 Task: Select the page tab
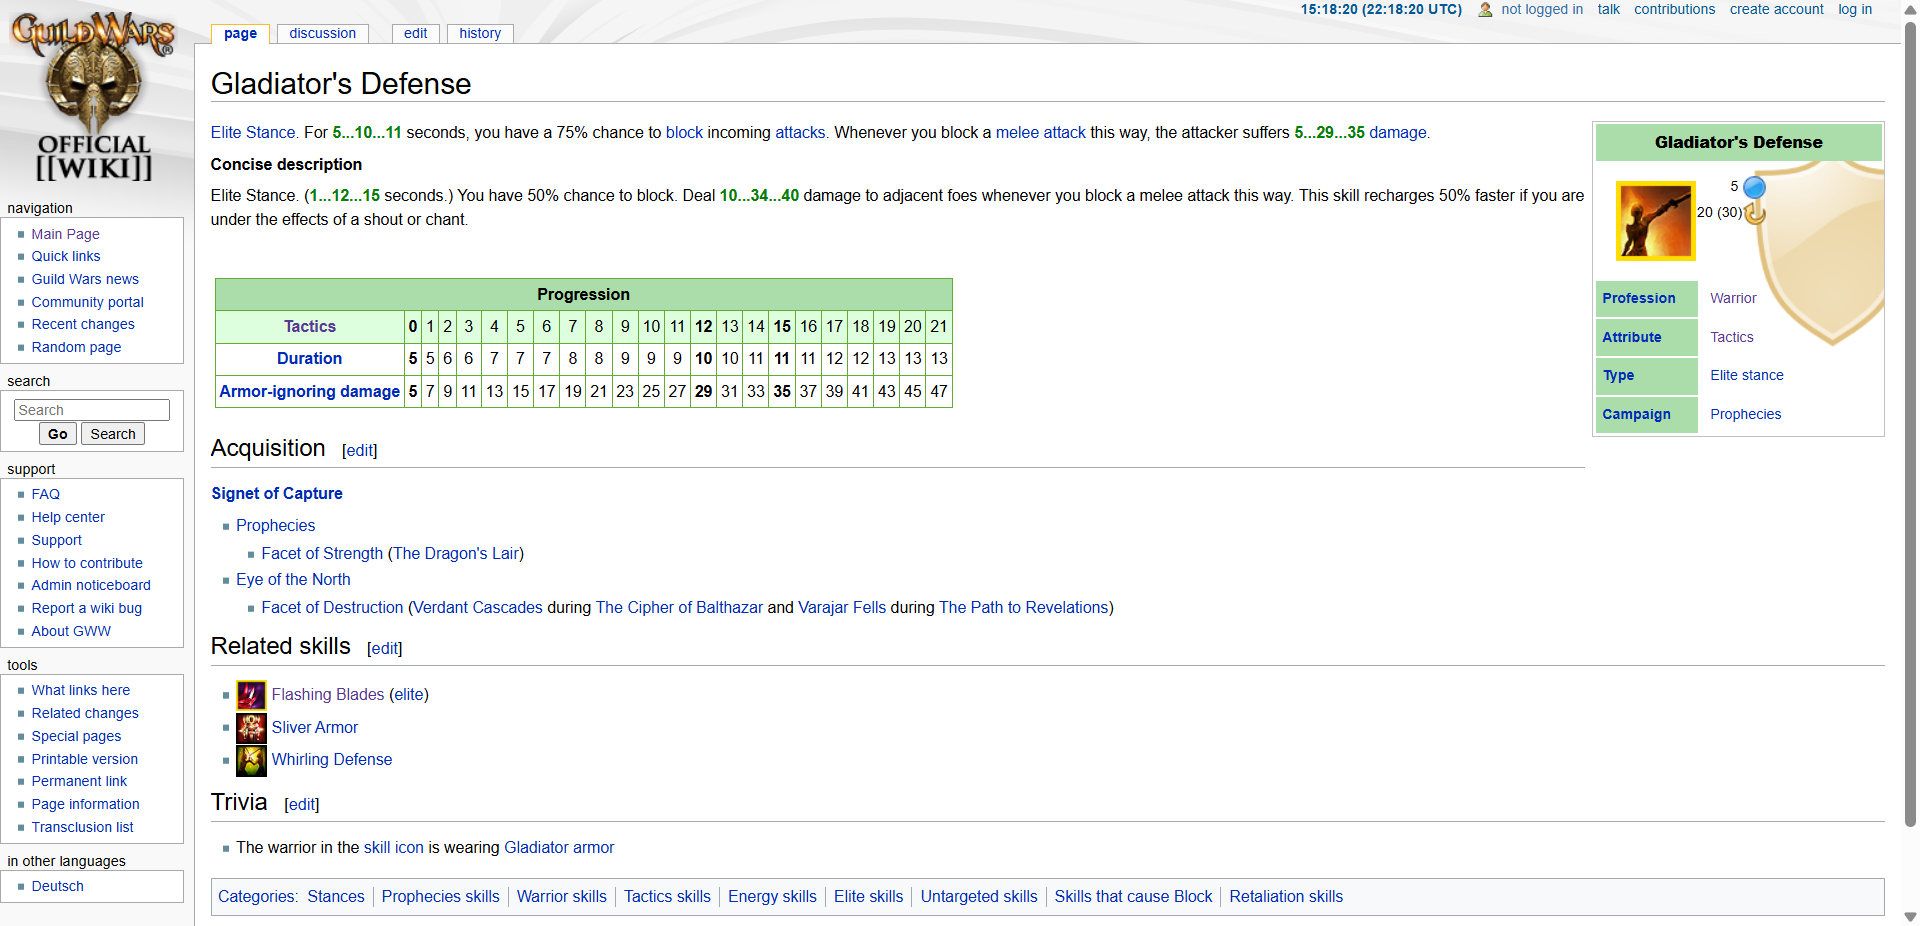tap(240, 33)
